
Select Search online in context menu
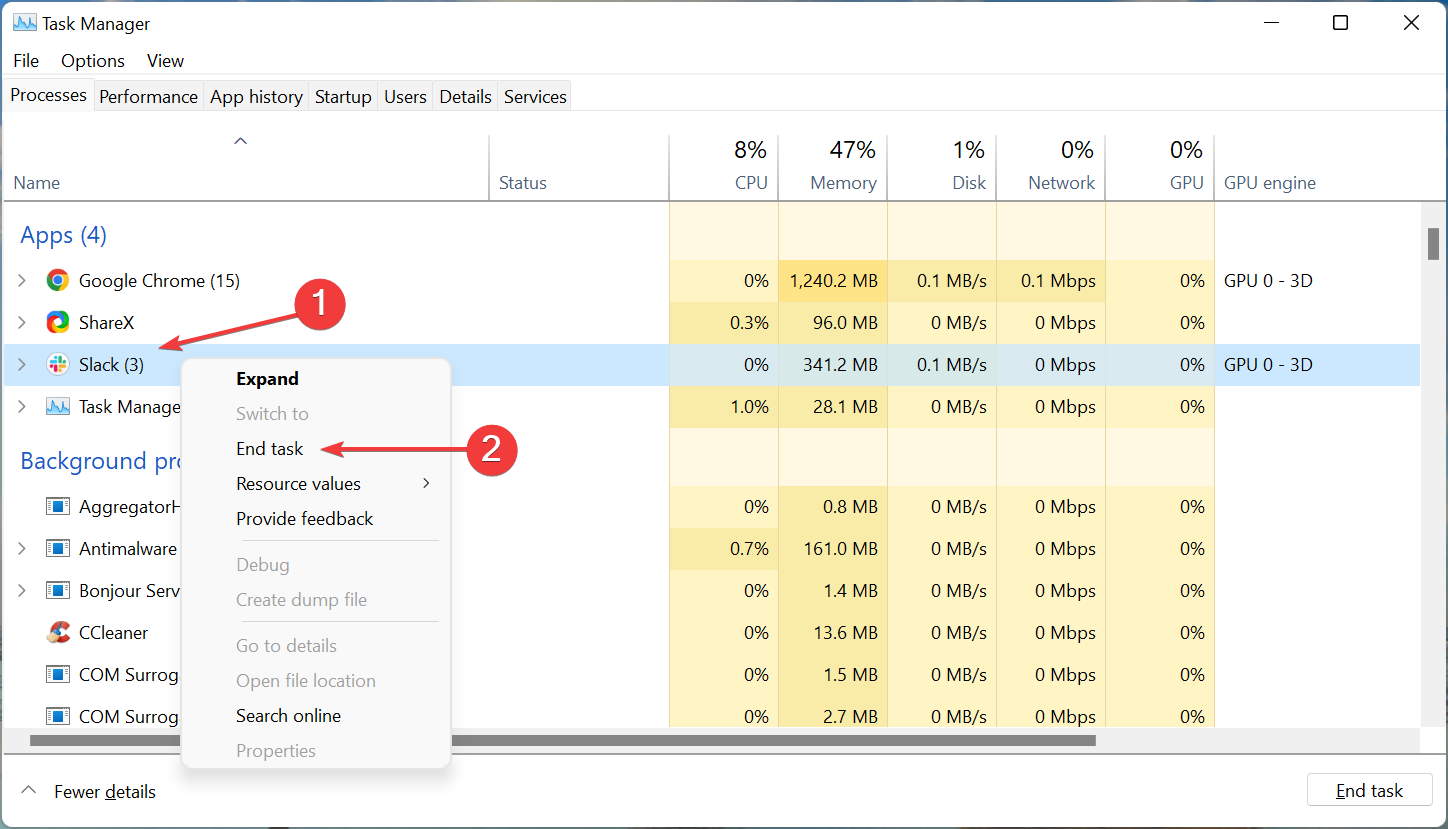click(x=288, y=716)
